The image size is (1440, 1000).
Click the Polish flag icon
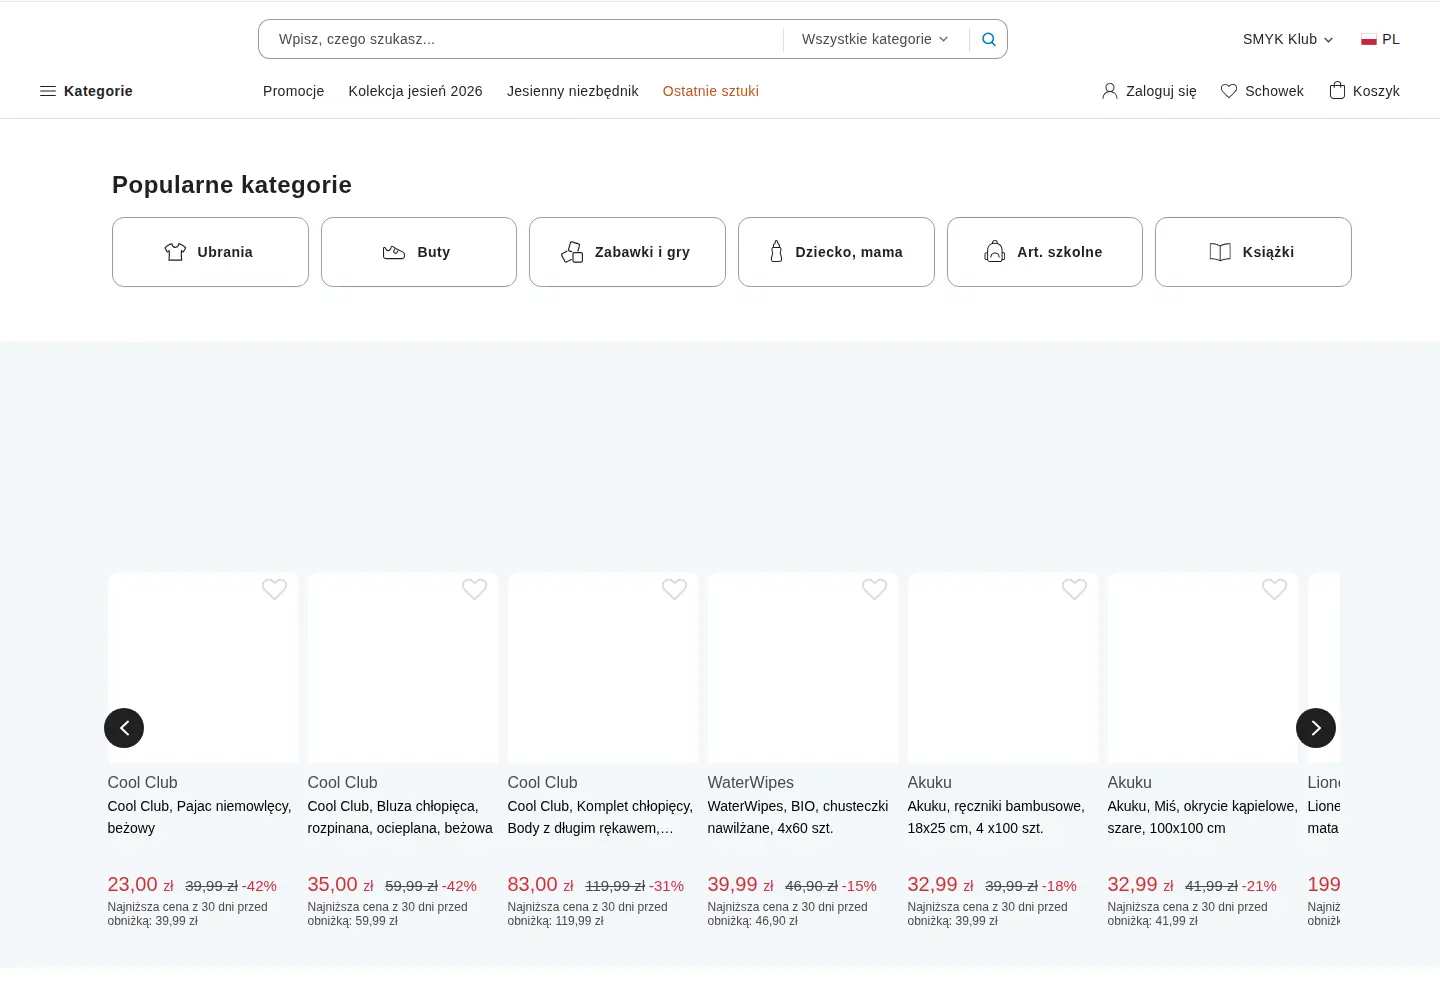(x=1369, y=40)
